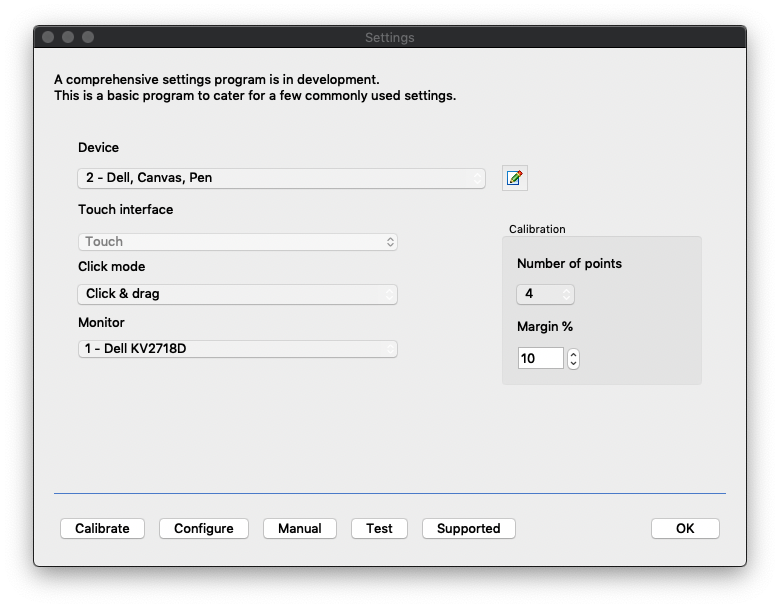Click the Supported button

point(469,528)
